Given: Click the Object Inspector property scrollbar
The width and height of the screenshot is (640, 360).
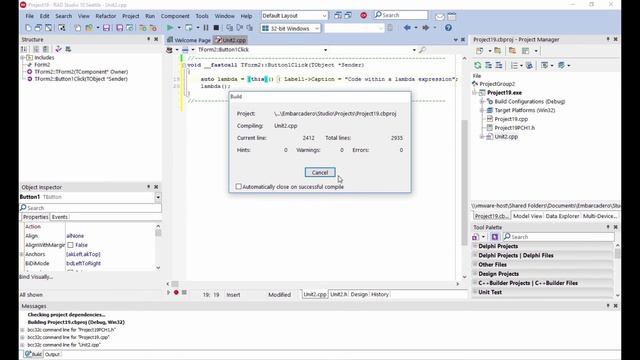Looking at the screenshot, I should tap(158, 233).
